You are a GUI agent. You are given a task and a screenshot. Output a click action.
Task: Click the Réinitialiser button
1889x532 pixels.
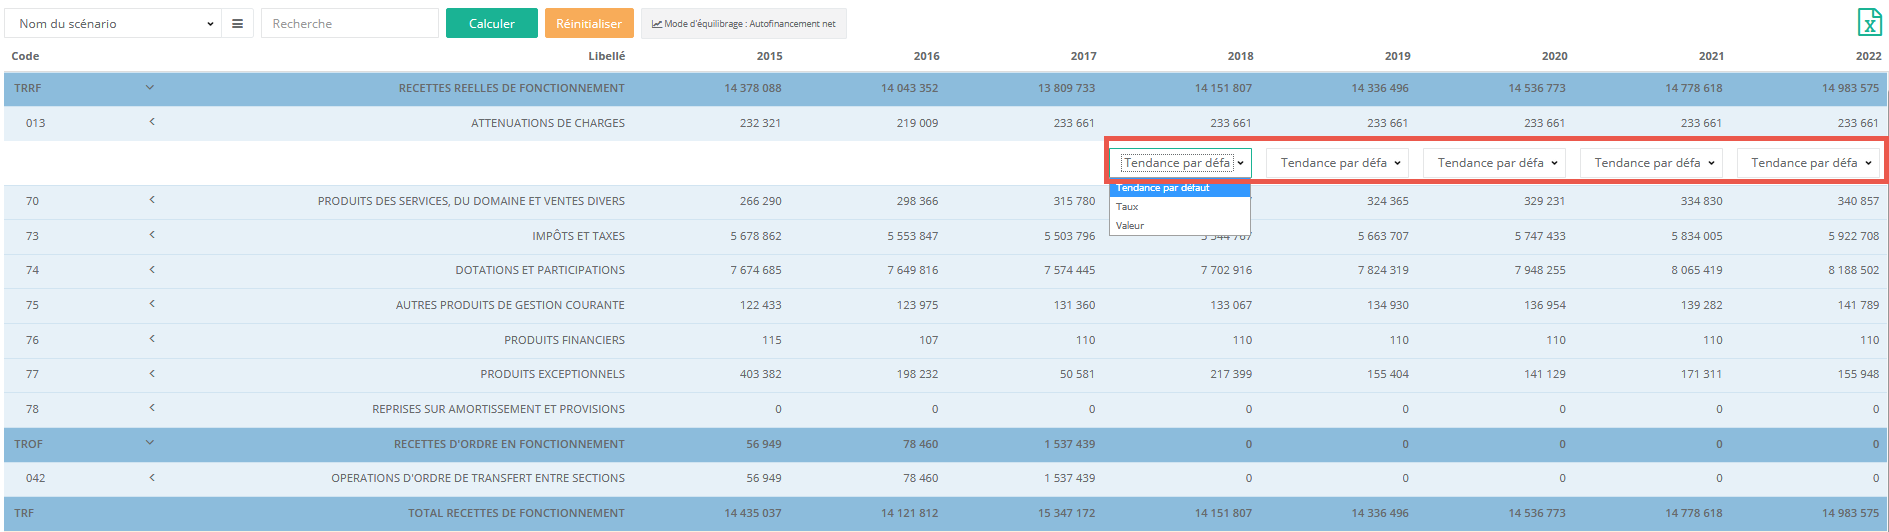point(588,23)
